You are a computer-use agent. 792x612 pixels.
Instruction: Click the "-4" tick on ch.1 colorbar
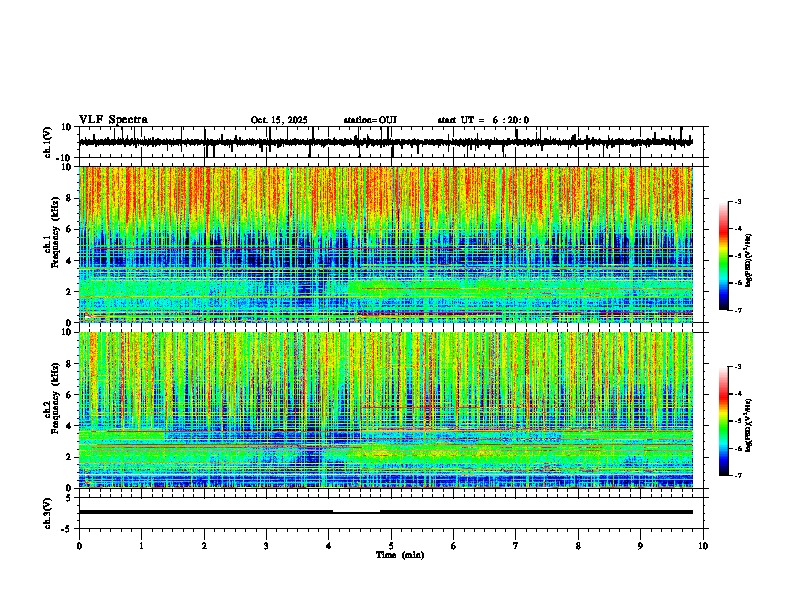tap(737, 229)
